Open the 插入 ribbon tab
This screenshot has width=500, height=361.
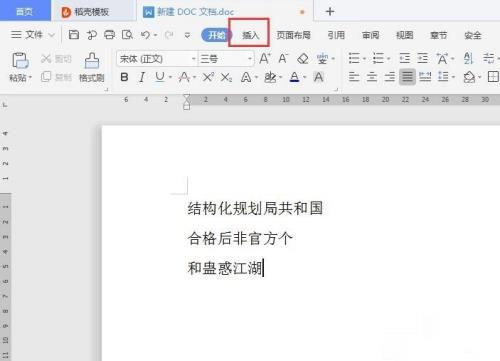click(x=250, y=35)
